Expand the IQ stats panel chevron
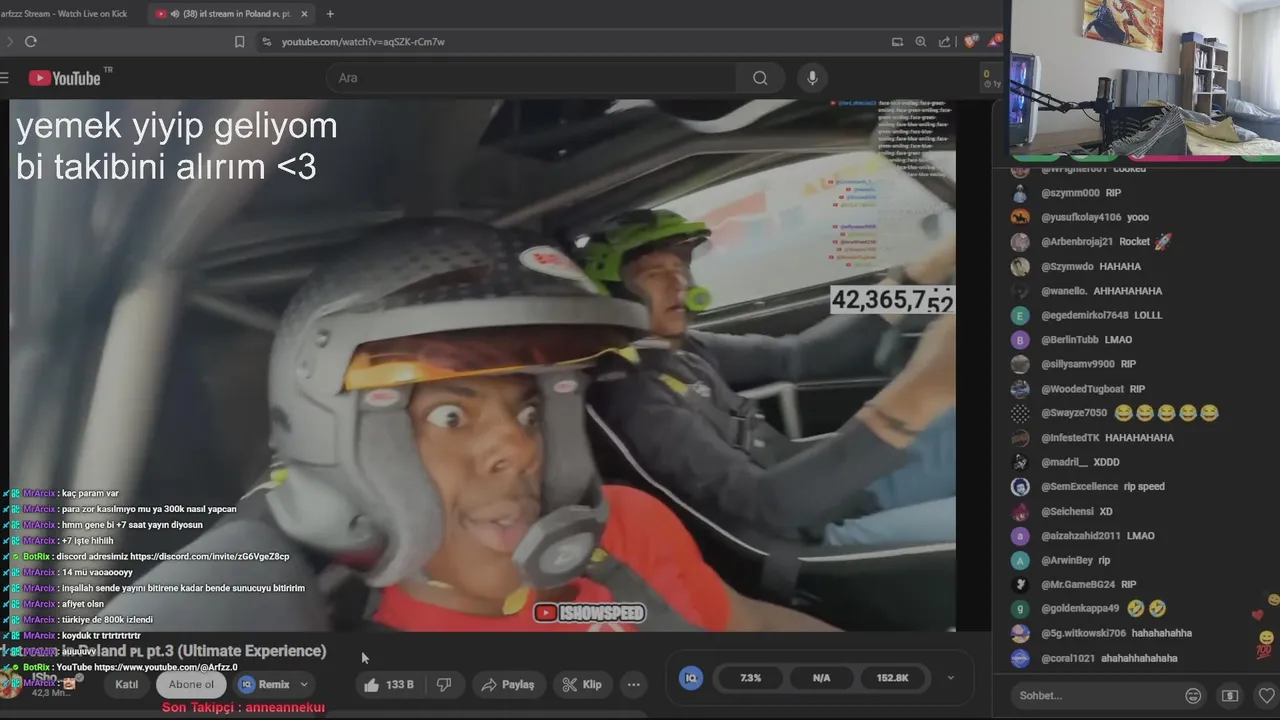Image resolution: width=1280 pixels, height=720 pixels. tap(950, 678)
